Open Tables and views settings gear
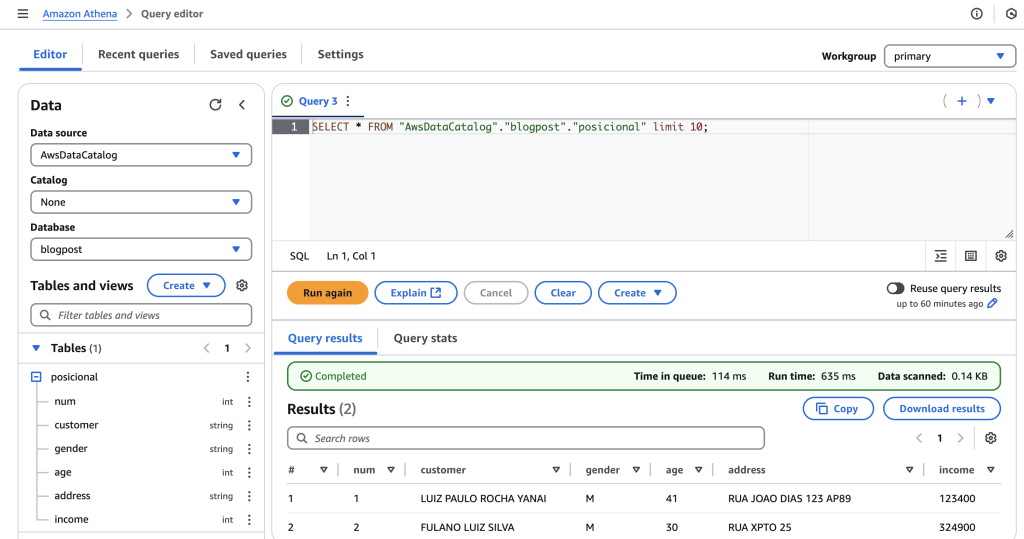Viewport: 1024px width, 539px height. tap(242, 286)
